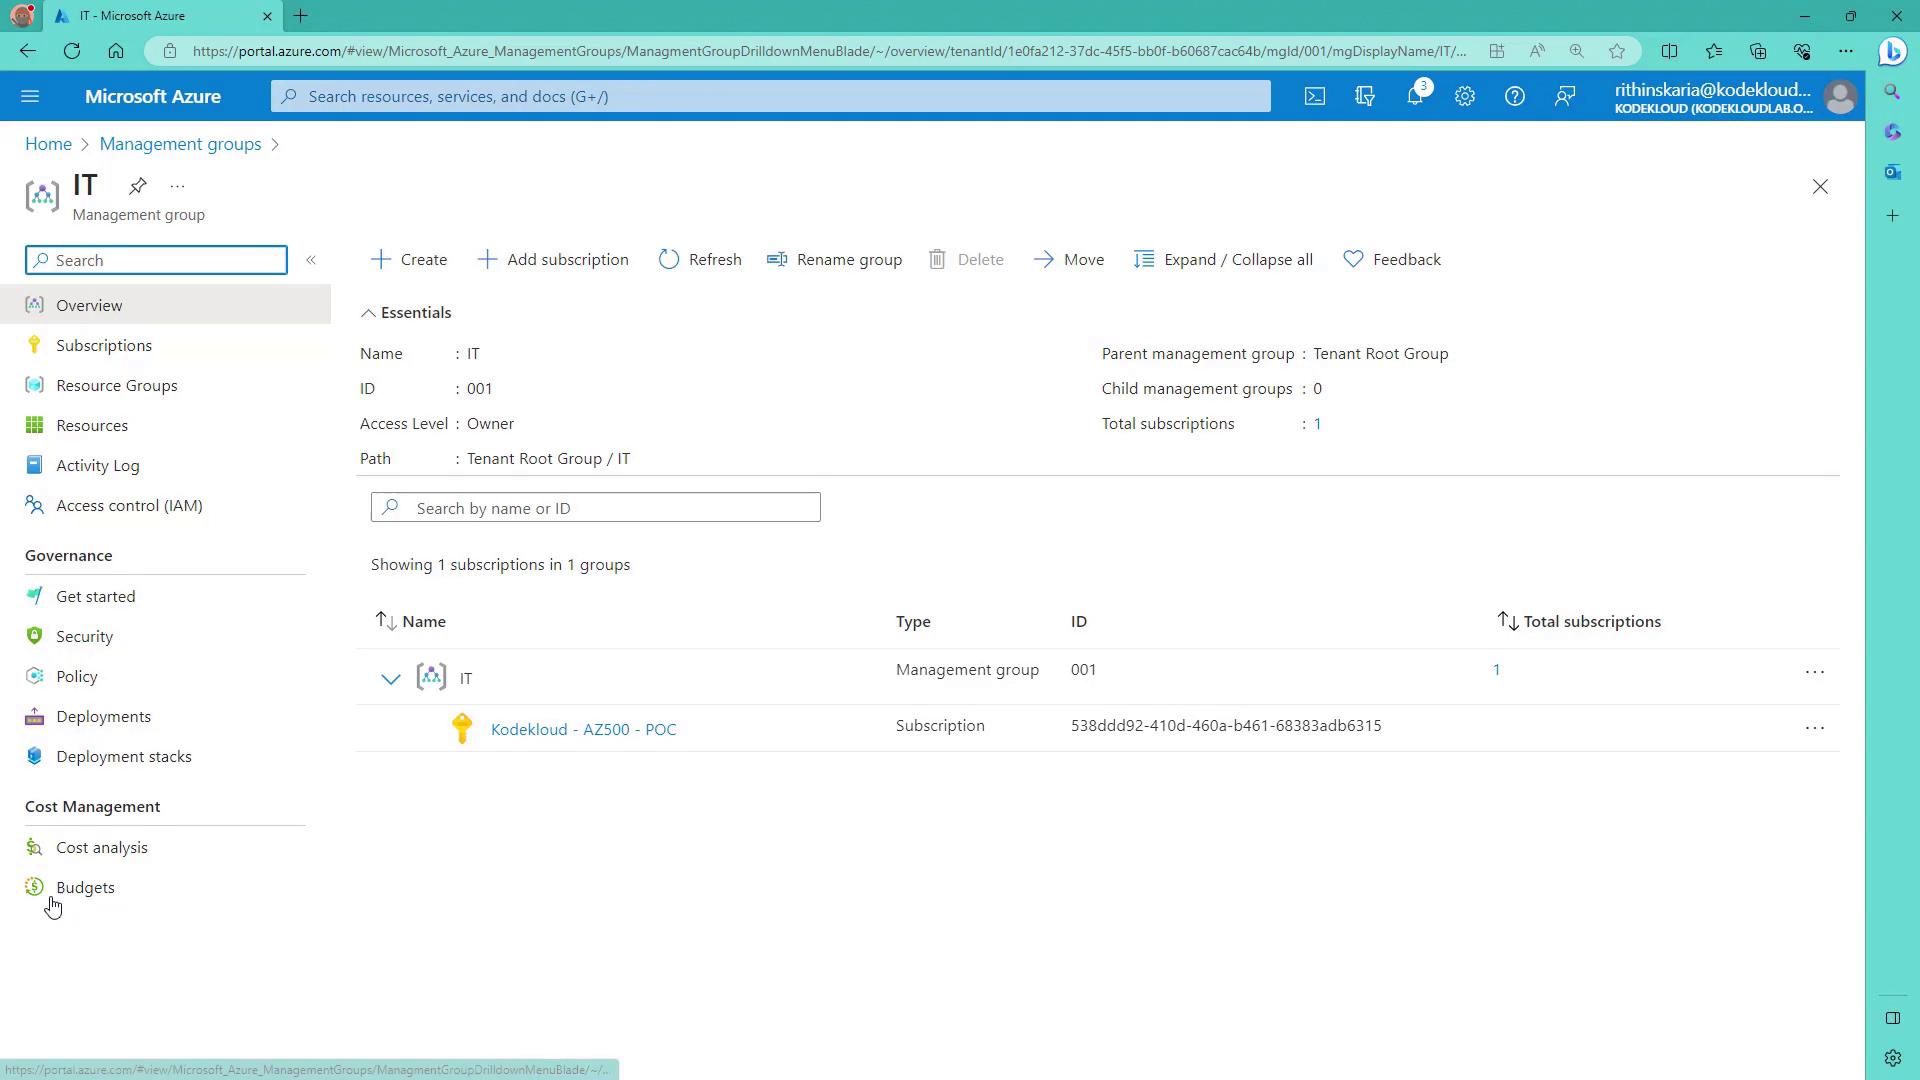
Task: Collapse the left sidebar menu
Action: 311,260
